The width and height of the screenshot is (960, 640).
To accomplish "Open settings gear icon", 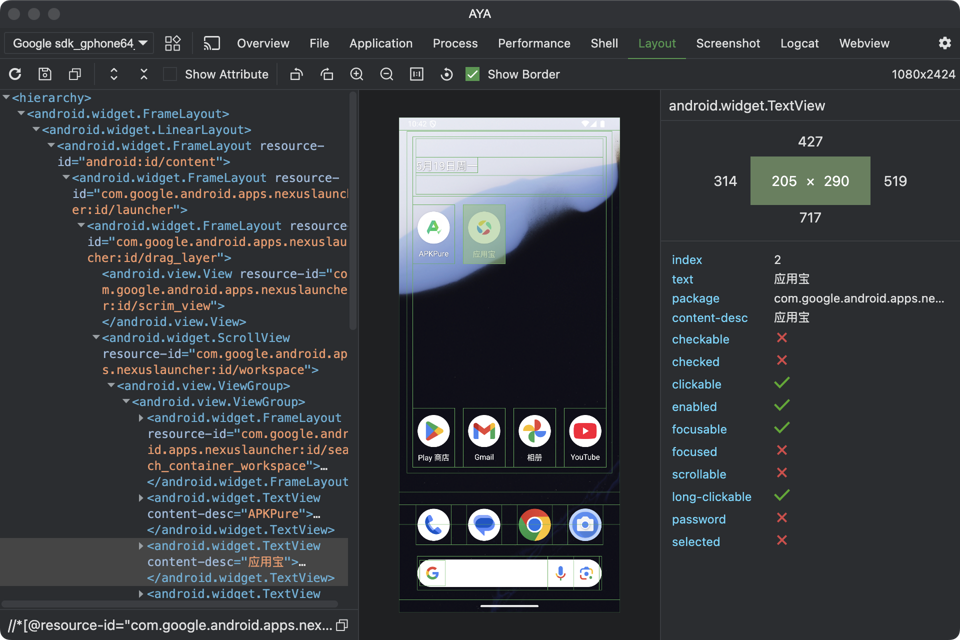I will [945, 43].
